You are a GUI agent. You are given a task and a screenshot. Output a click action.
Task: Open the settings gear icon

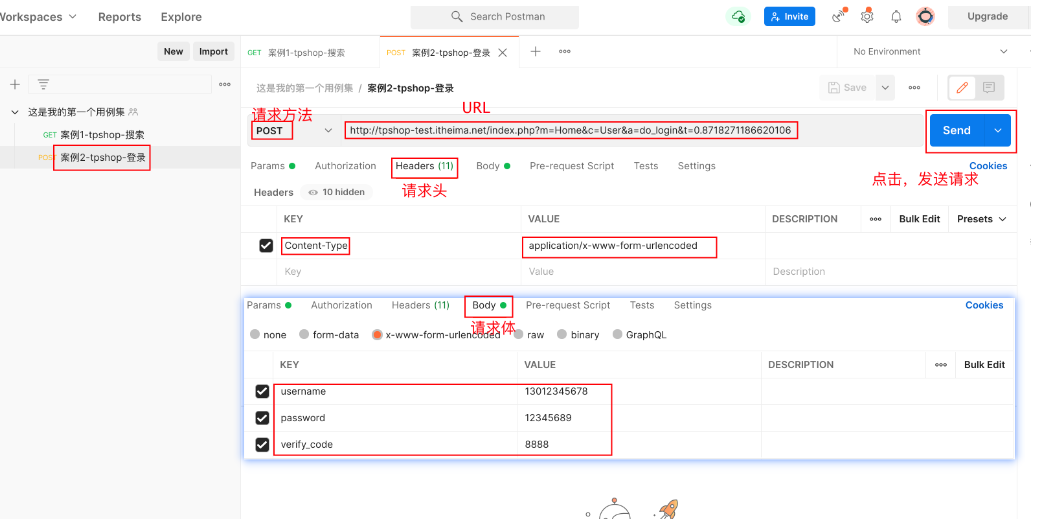coord(867,17)
